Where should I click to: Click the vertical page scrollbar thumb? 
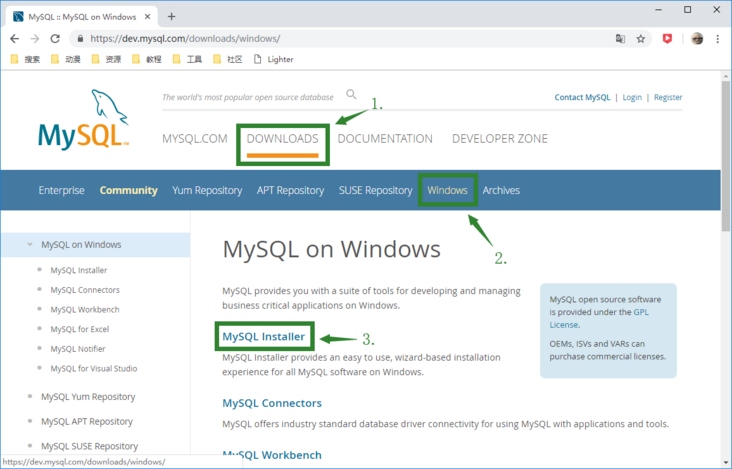point(725,156)
